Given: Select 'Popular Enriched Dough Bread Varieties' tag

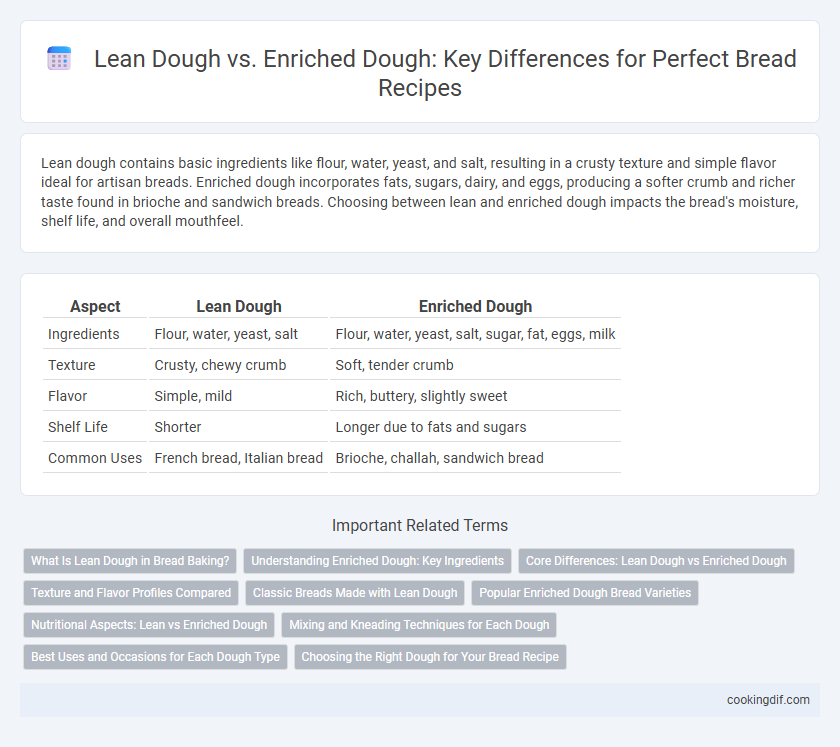Looking at the screenshot, I should [585, 593].
